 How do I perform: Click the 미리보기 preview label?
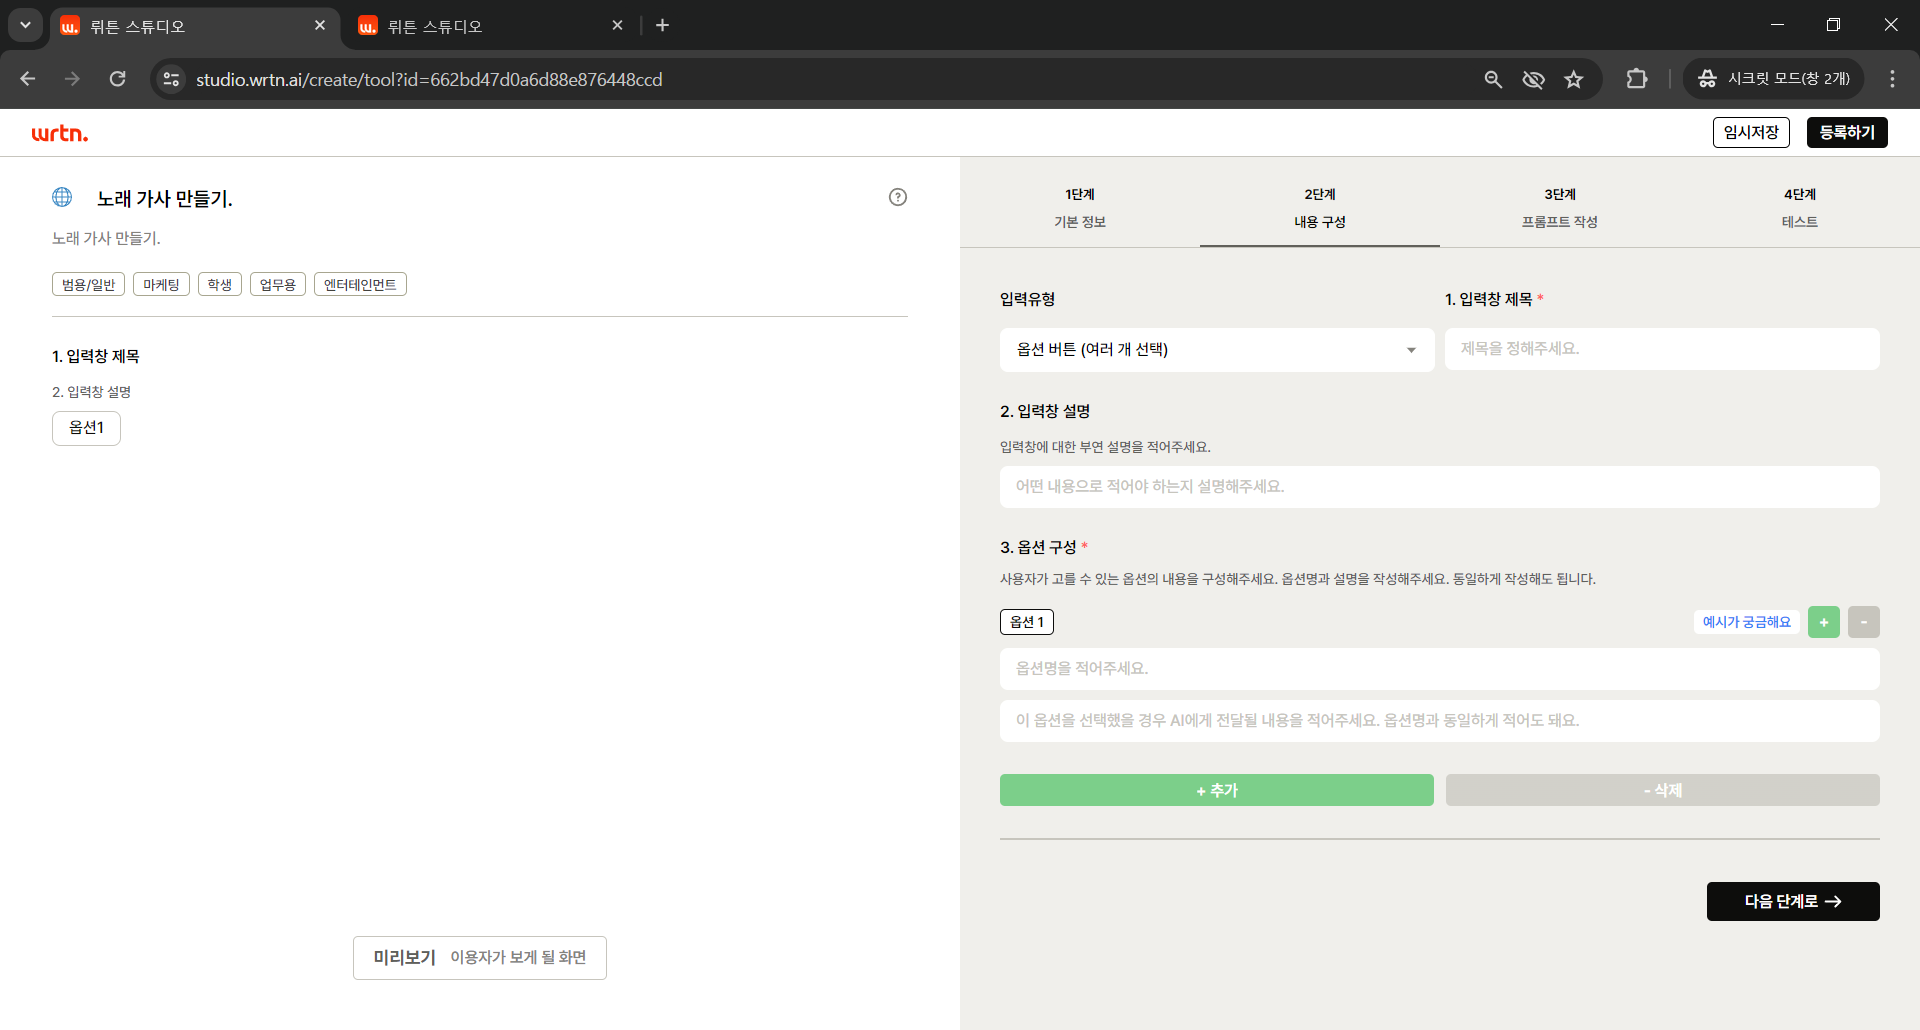(480, 958)
